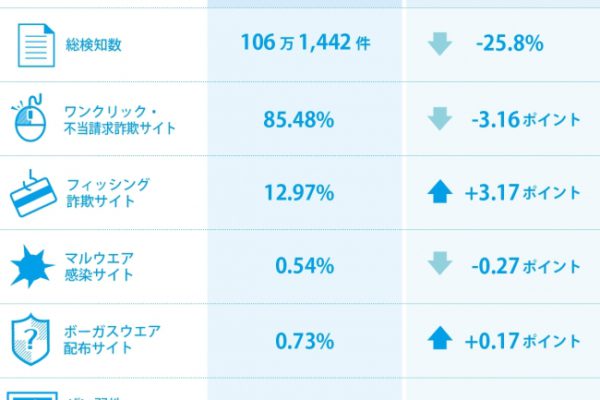Select the hooked credit card phishing icon
This screenshot has width=600, height=400.
click(x=33, y=194)
